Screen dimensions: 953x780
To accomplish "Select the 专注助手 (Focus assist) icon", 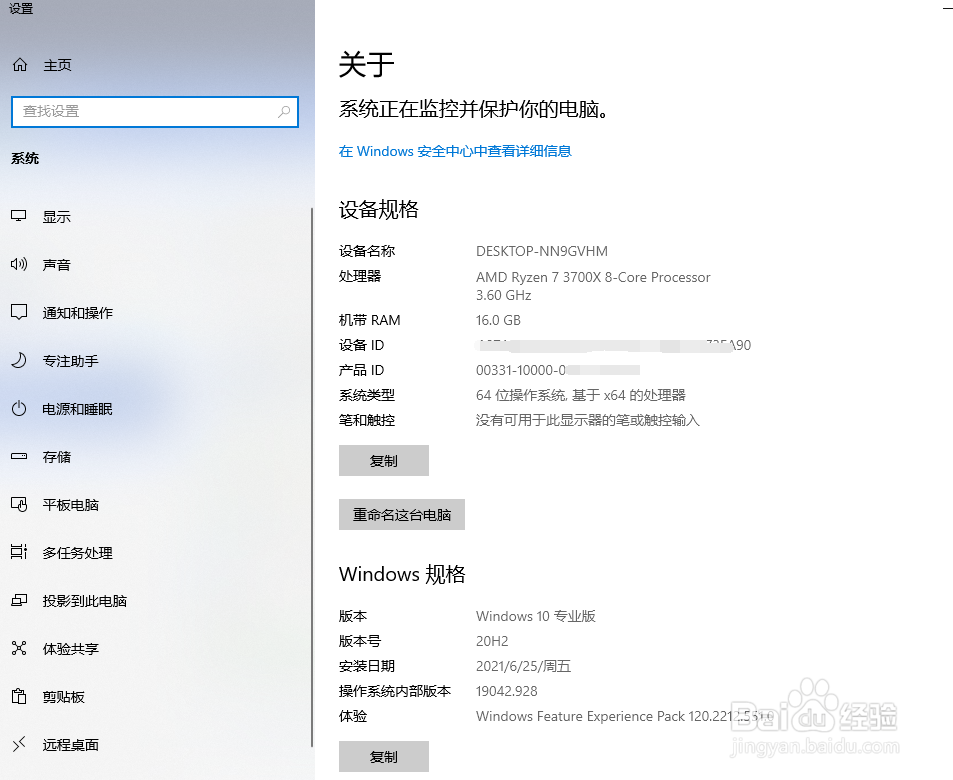I will 20,360.
